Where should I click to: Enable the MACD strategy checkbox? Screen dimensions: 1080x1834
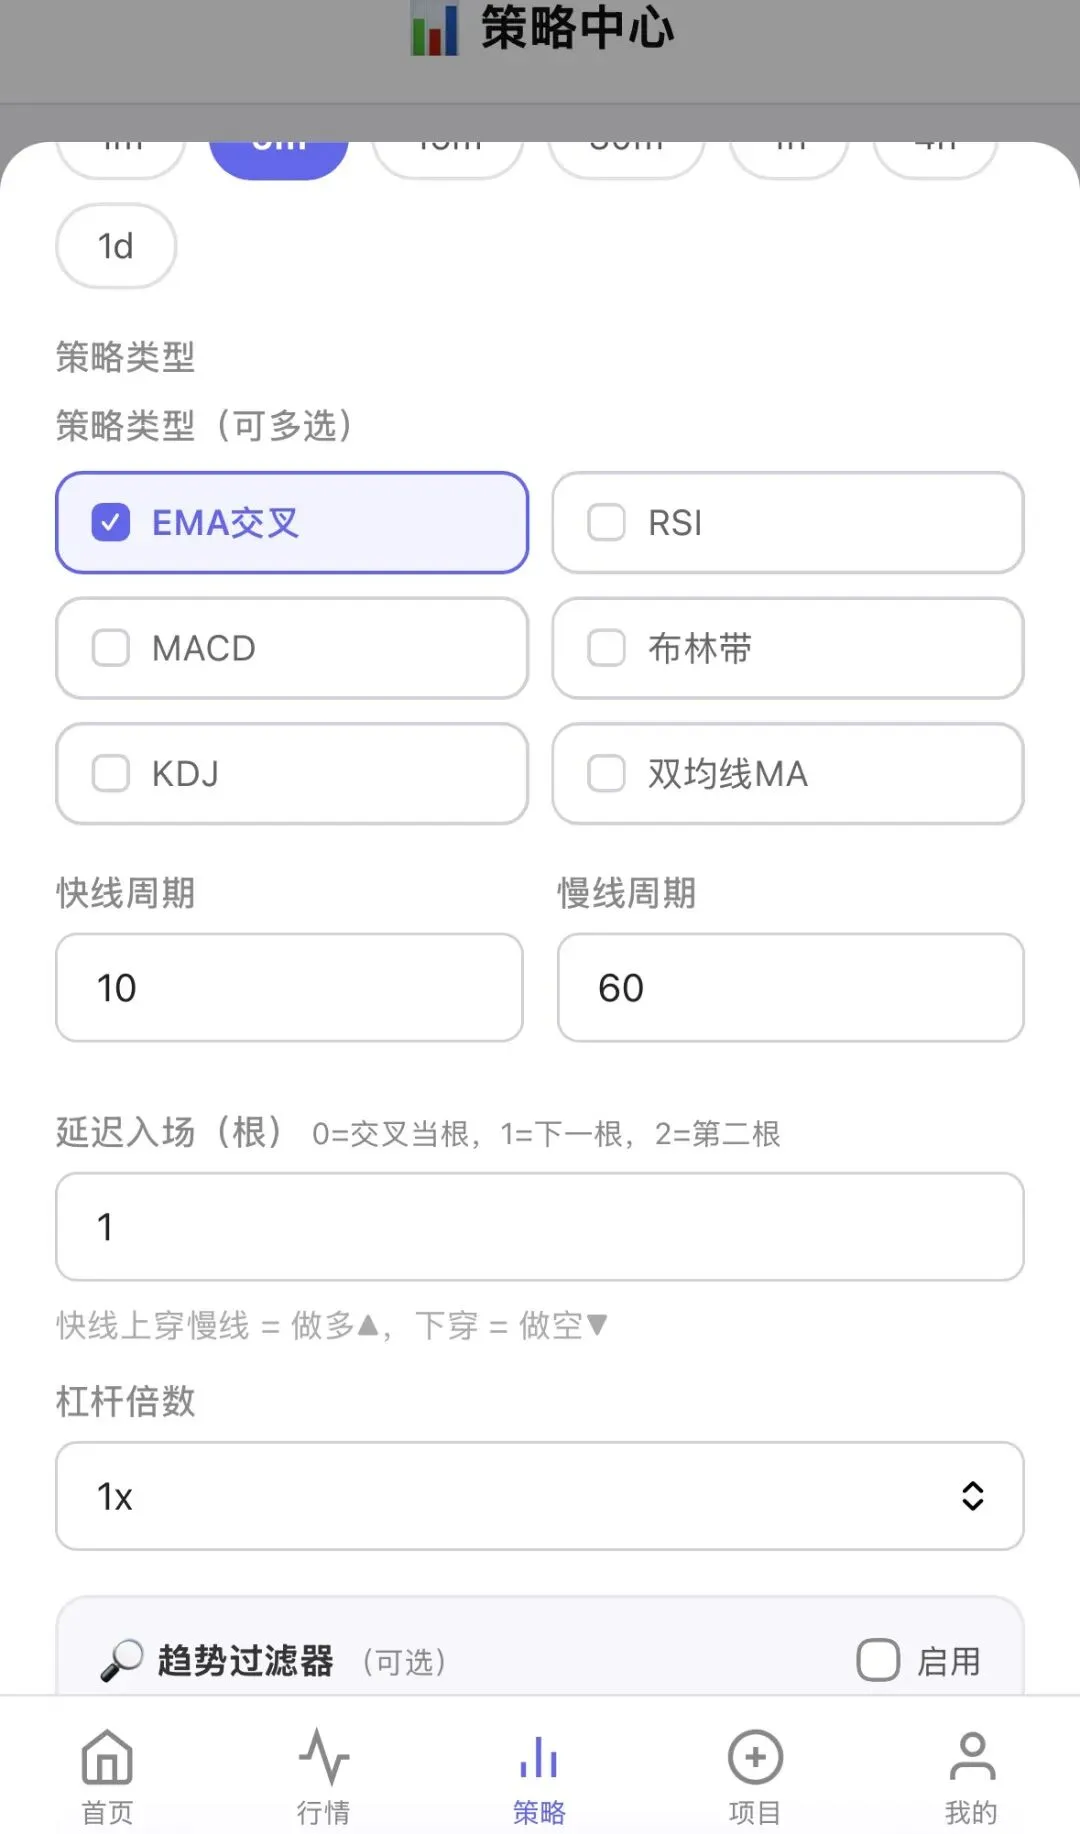coord(111,648)
